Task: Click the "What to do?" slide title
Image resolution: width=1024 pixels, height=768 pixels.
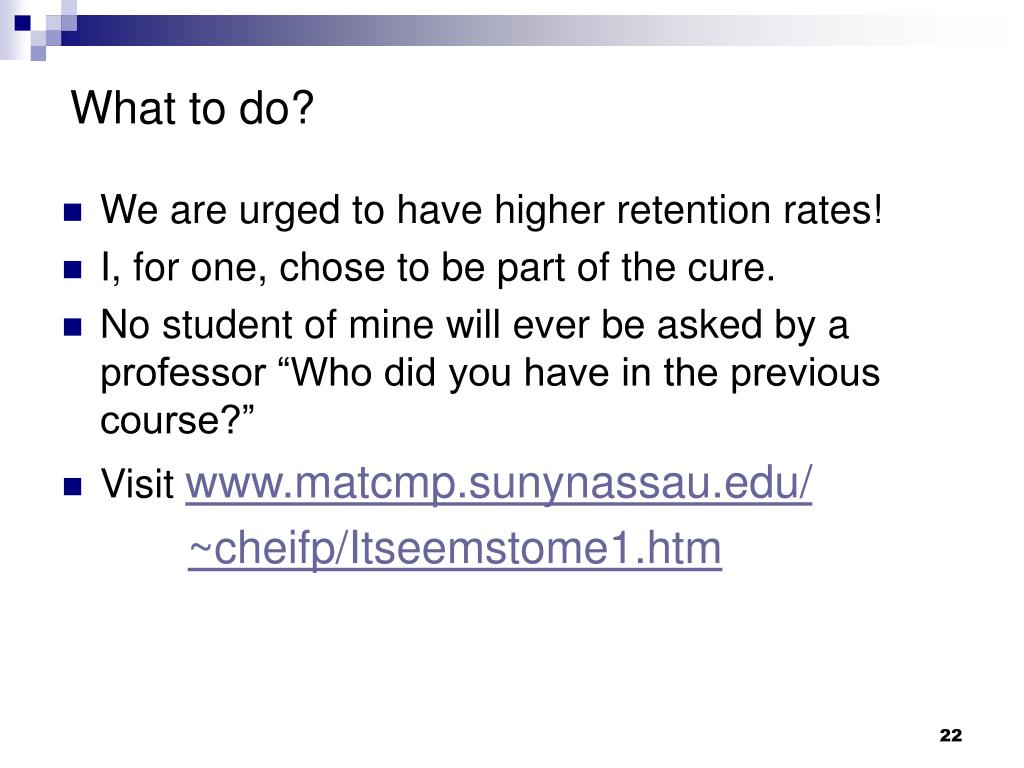Action: coord(192,108)
